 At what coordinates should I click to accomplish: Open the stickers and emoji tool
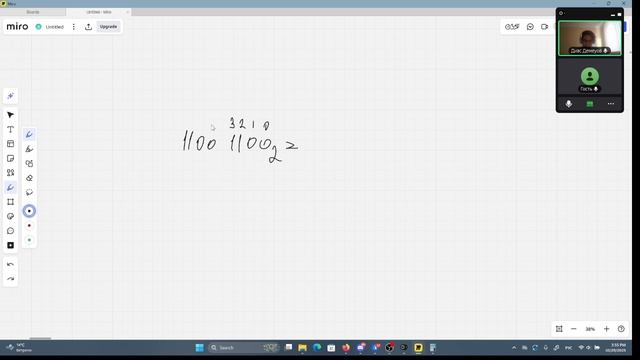[11, 216]
